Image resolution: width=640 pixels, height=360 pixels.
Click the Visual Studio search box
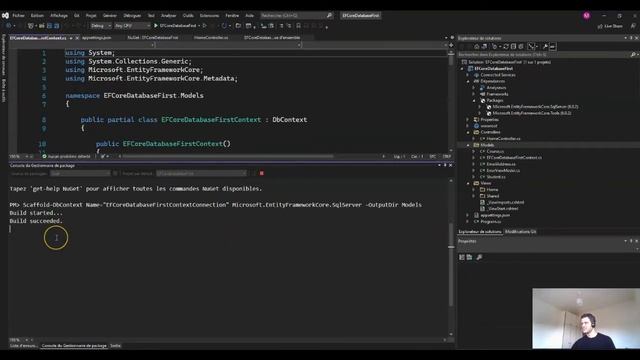click(297, 16)
